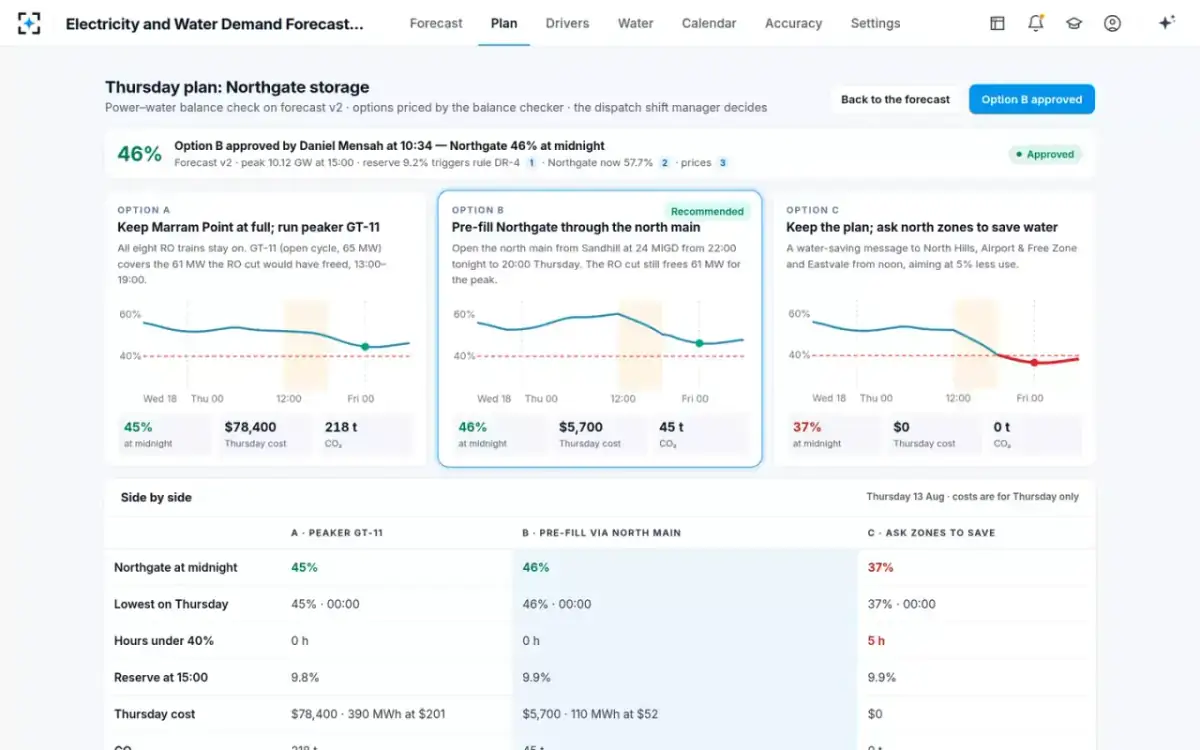The width and height of the screenshot is (1200, 750).
Task: Click the 0 t CO₂ tile
Action: click(x=1034, y=434)
